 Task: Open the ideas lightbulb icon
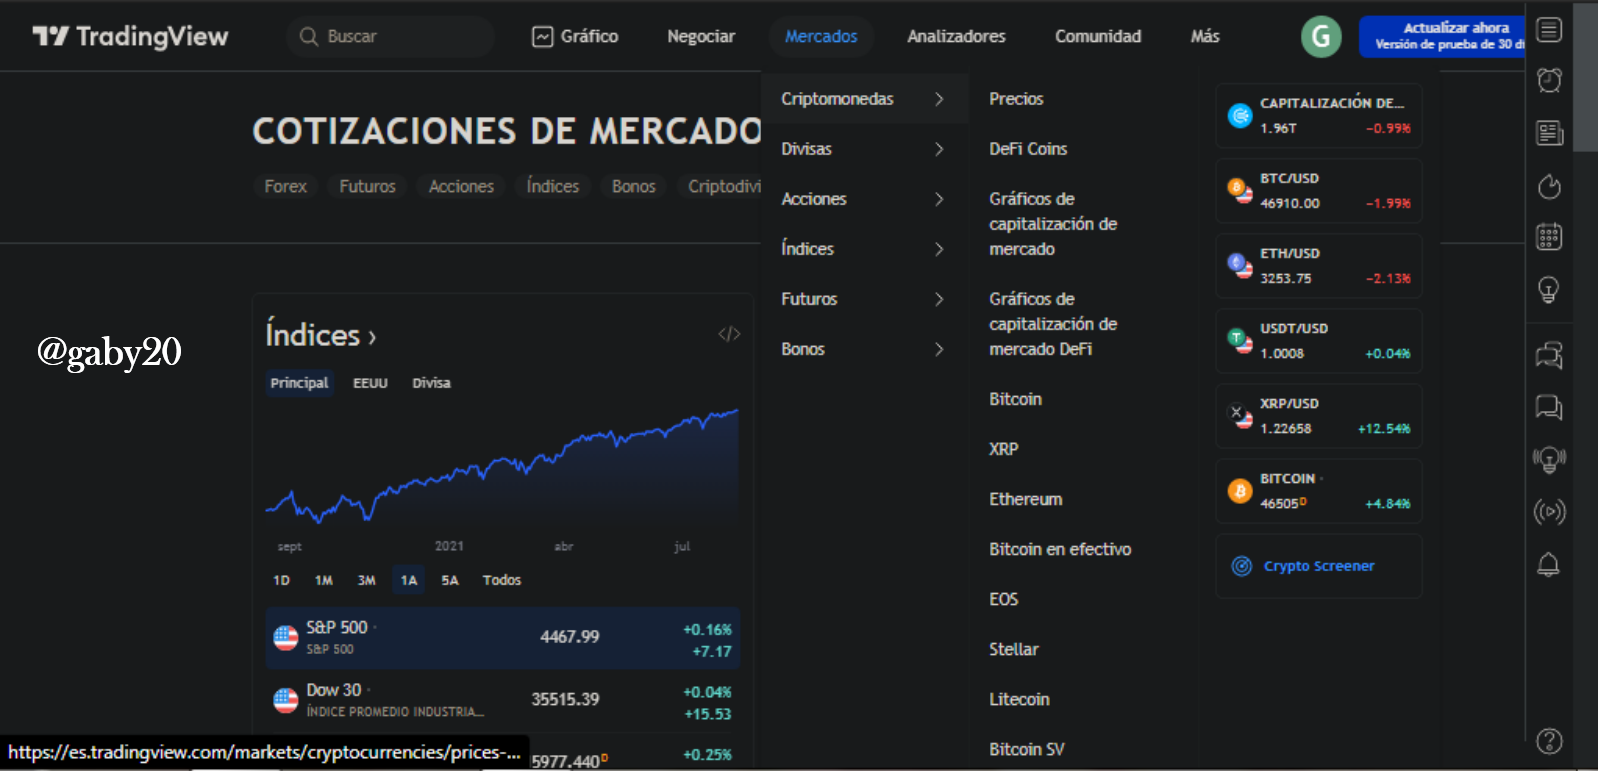[x=1549, y=290]
